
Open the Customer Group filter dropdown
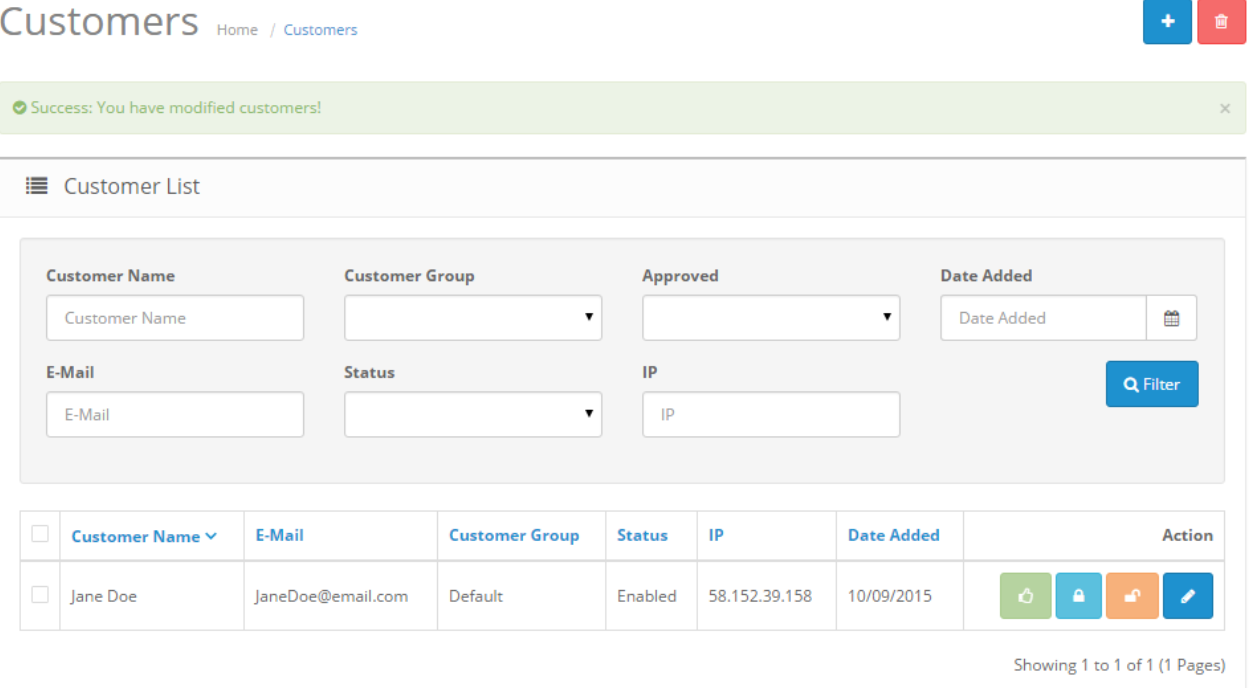tap(473, 318)
